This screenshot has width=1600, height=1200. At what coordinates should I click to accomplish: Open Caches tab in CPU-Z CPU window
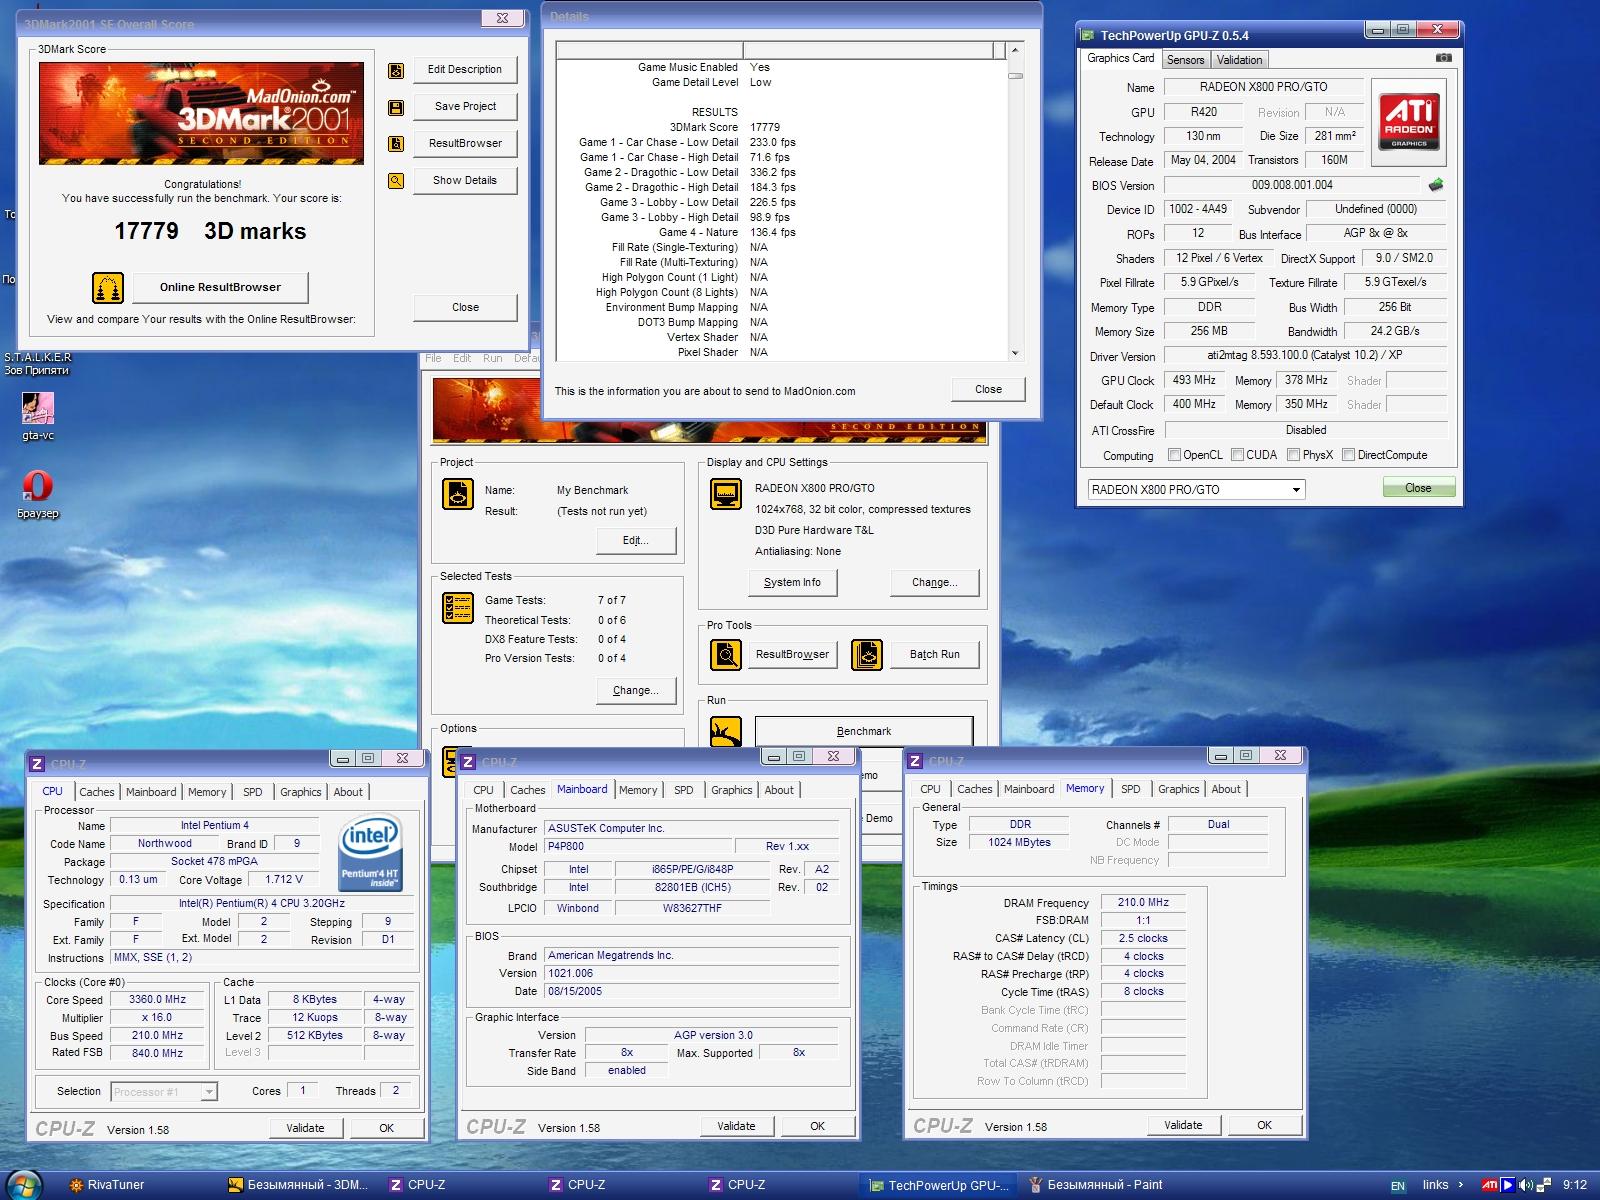click(x=97, y=792)
